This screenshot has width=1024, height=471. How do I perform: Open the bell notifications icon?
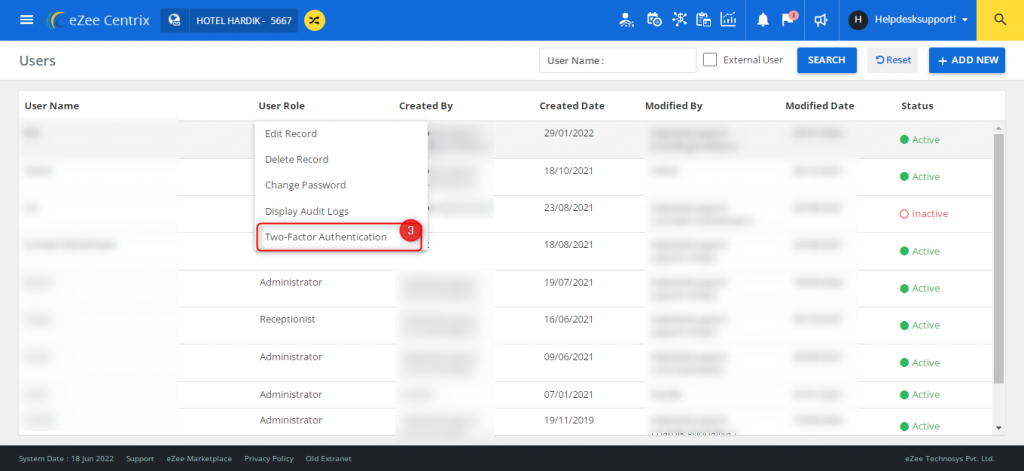coord(763,20)
